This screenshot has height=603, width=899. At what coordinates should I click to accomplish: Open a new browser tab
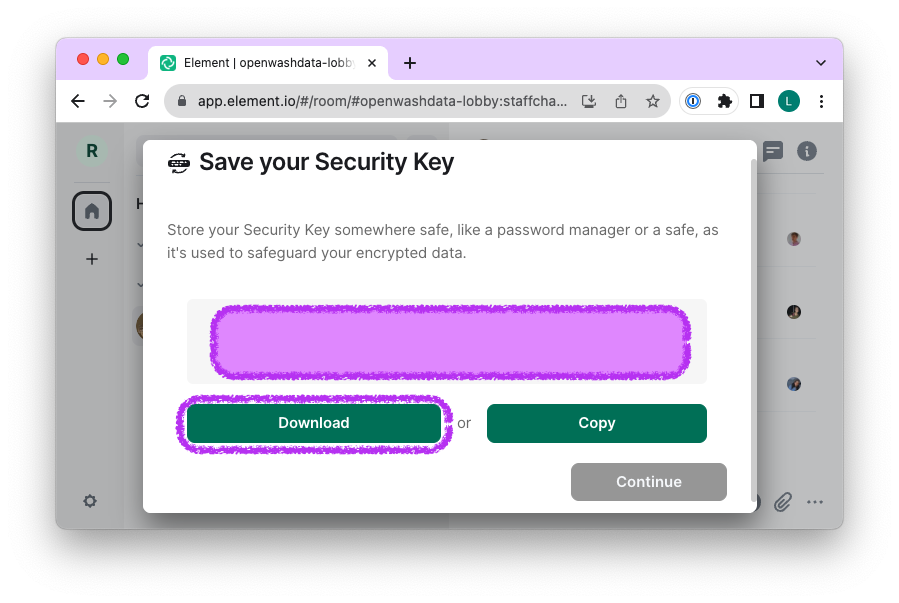pyautogui.click(x=409, y=63)
